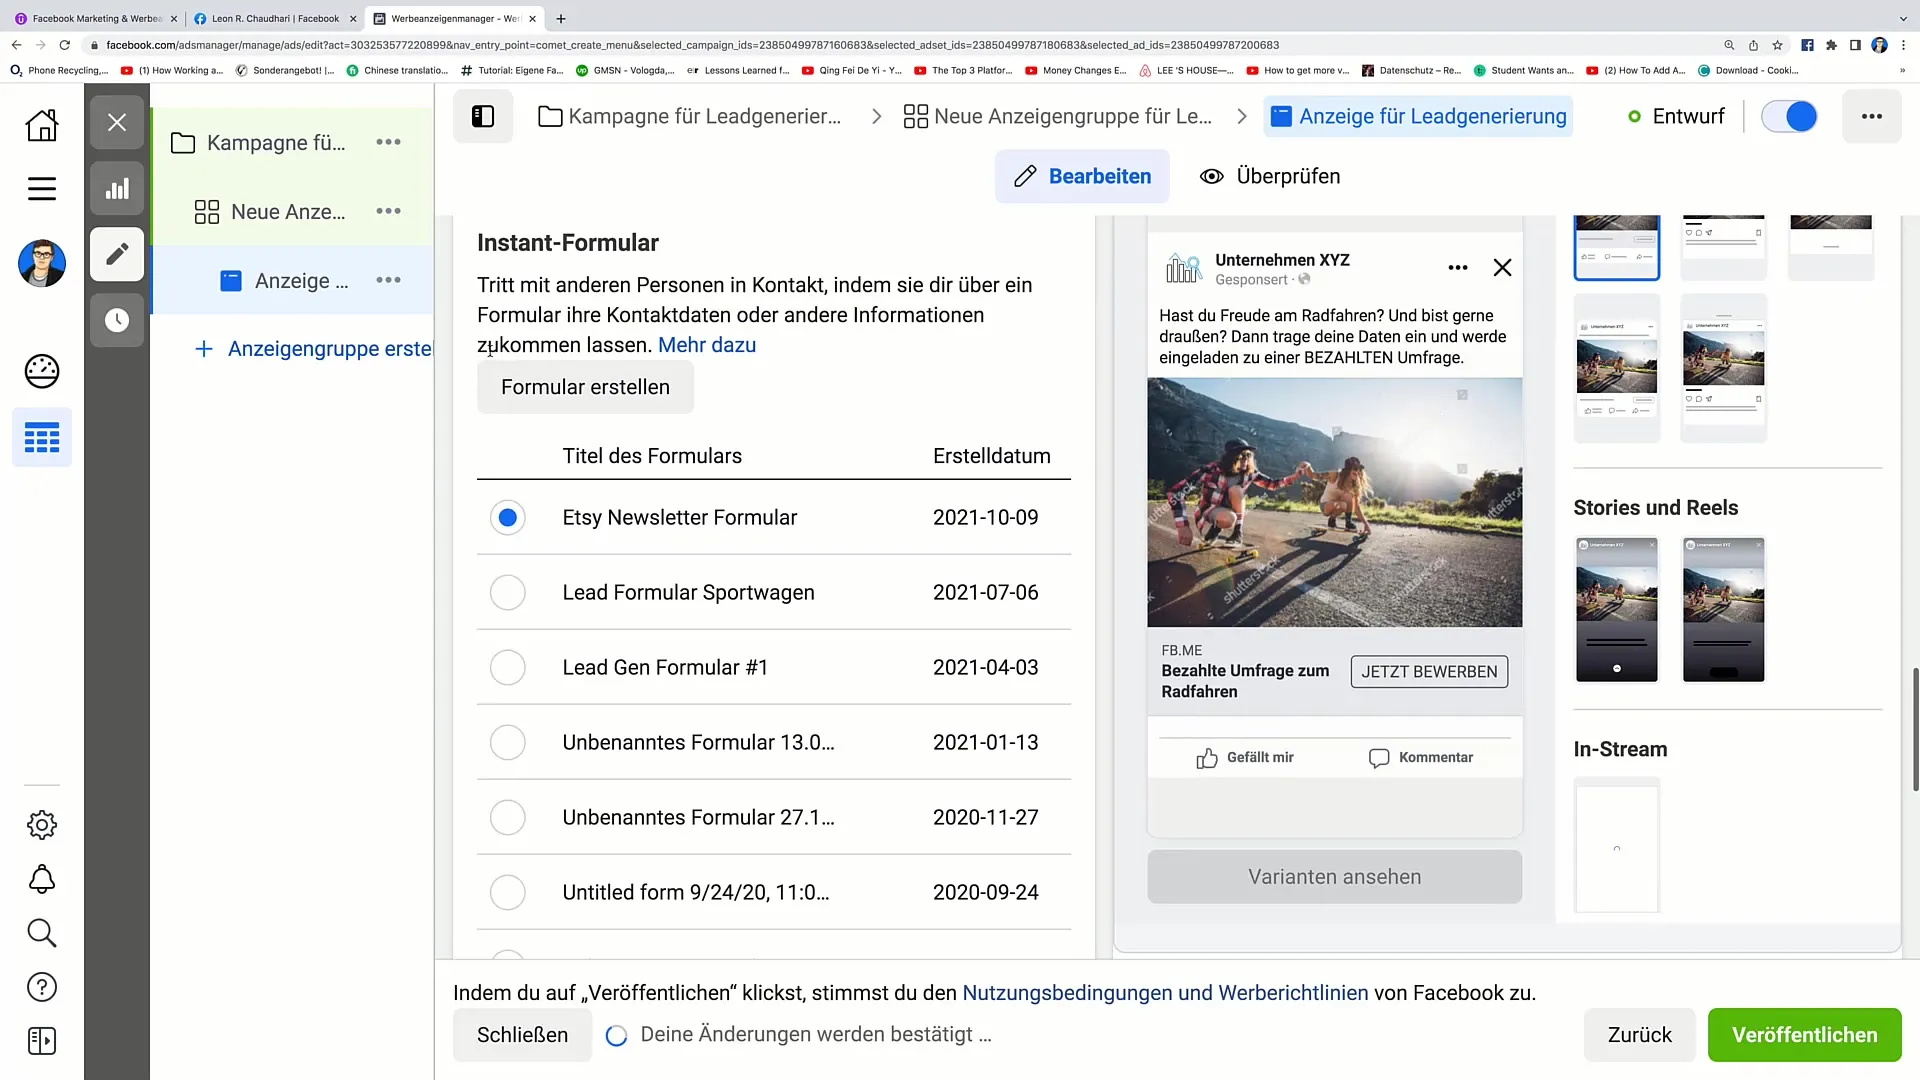The height and width of the screenshot is (1080, 1920).
Task: Open Mehr dazu link
Action: pos(707,345)
